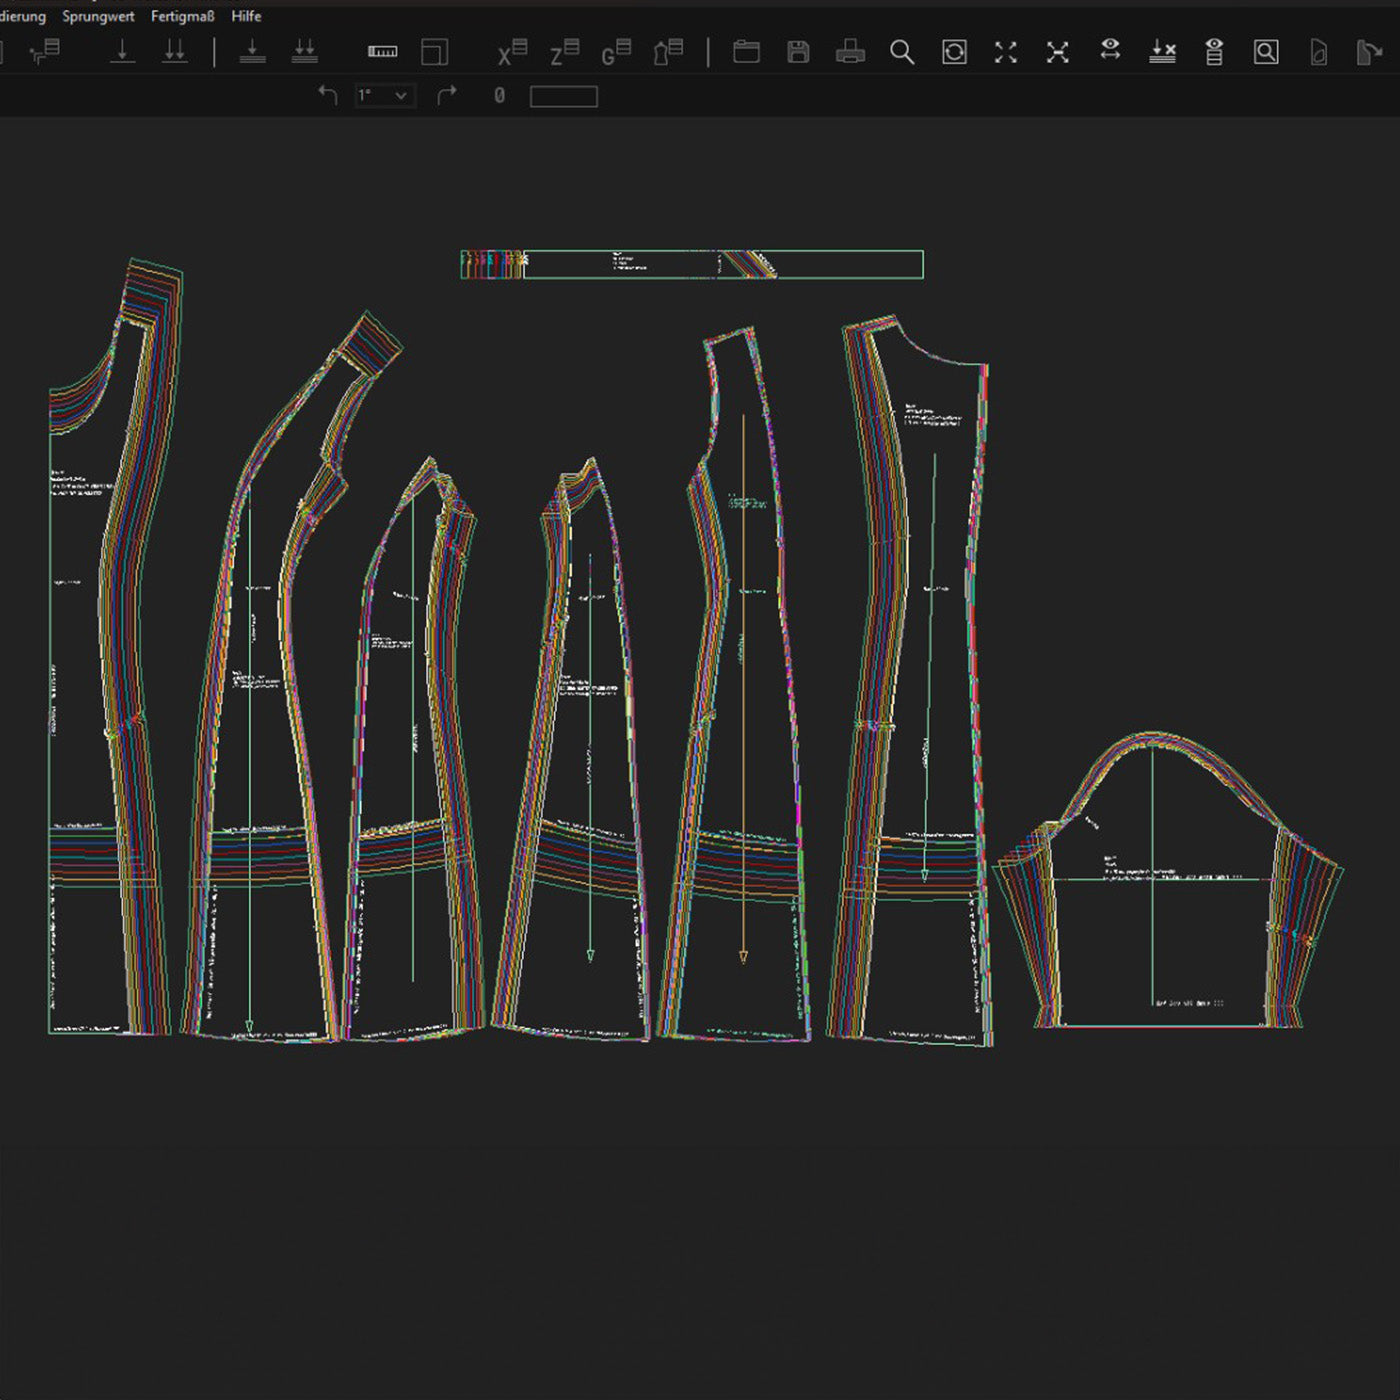Open the Z grading table icon

pos(564,52)
